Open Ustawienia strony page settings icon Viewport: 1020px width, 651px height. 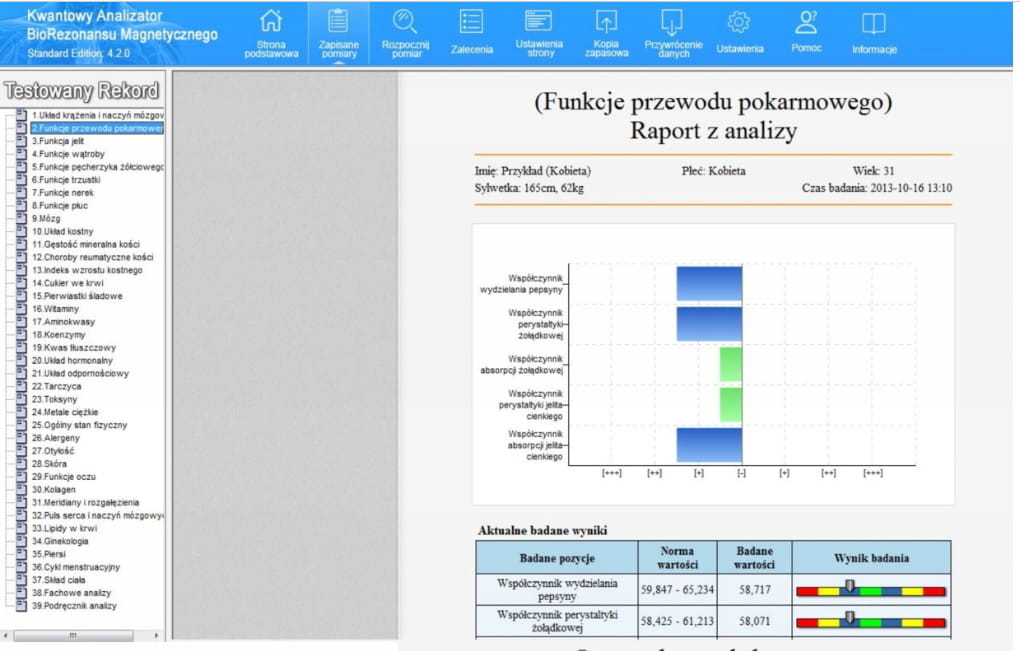point(539,22)
